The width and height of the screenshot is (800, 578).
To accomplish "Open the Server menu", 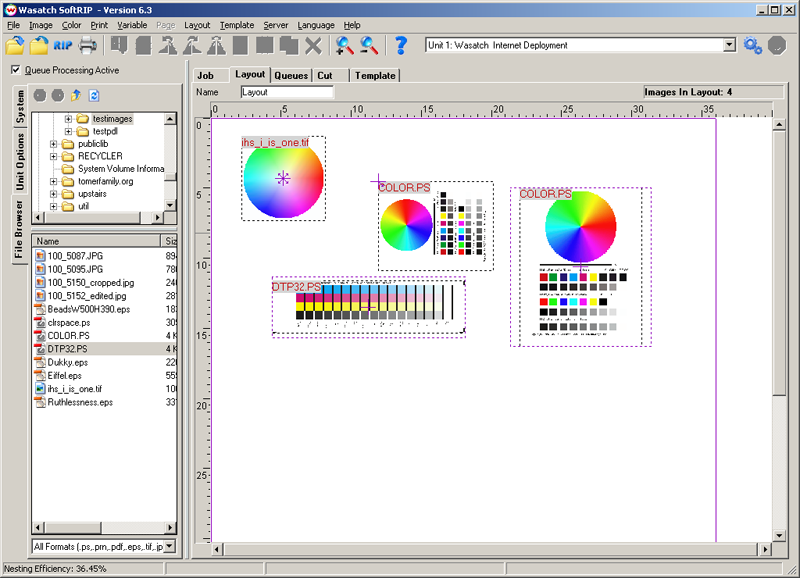I will (276, 25).
